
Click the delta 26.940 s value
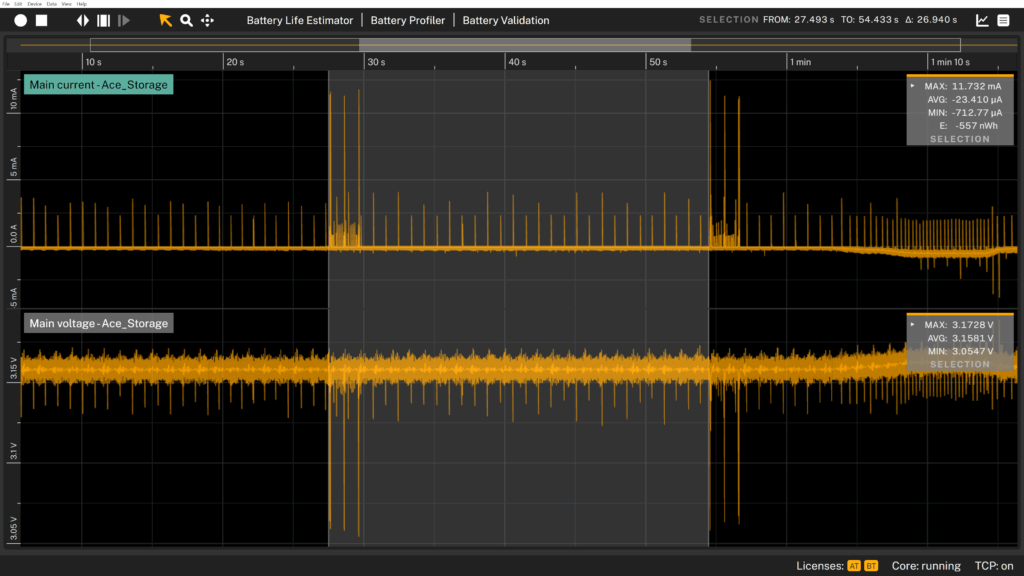coord(931,20)
